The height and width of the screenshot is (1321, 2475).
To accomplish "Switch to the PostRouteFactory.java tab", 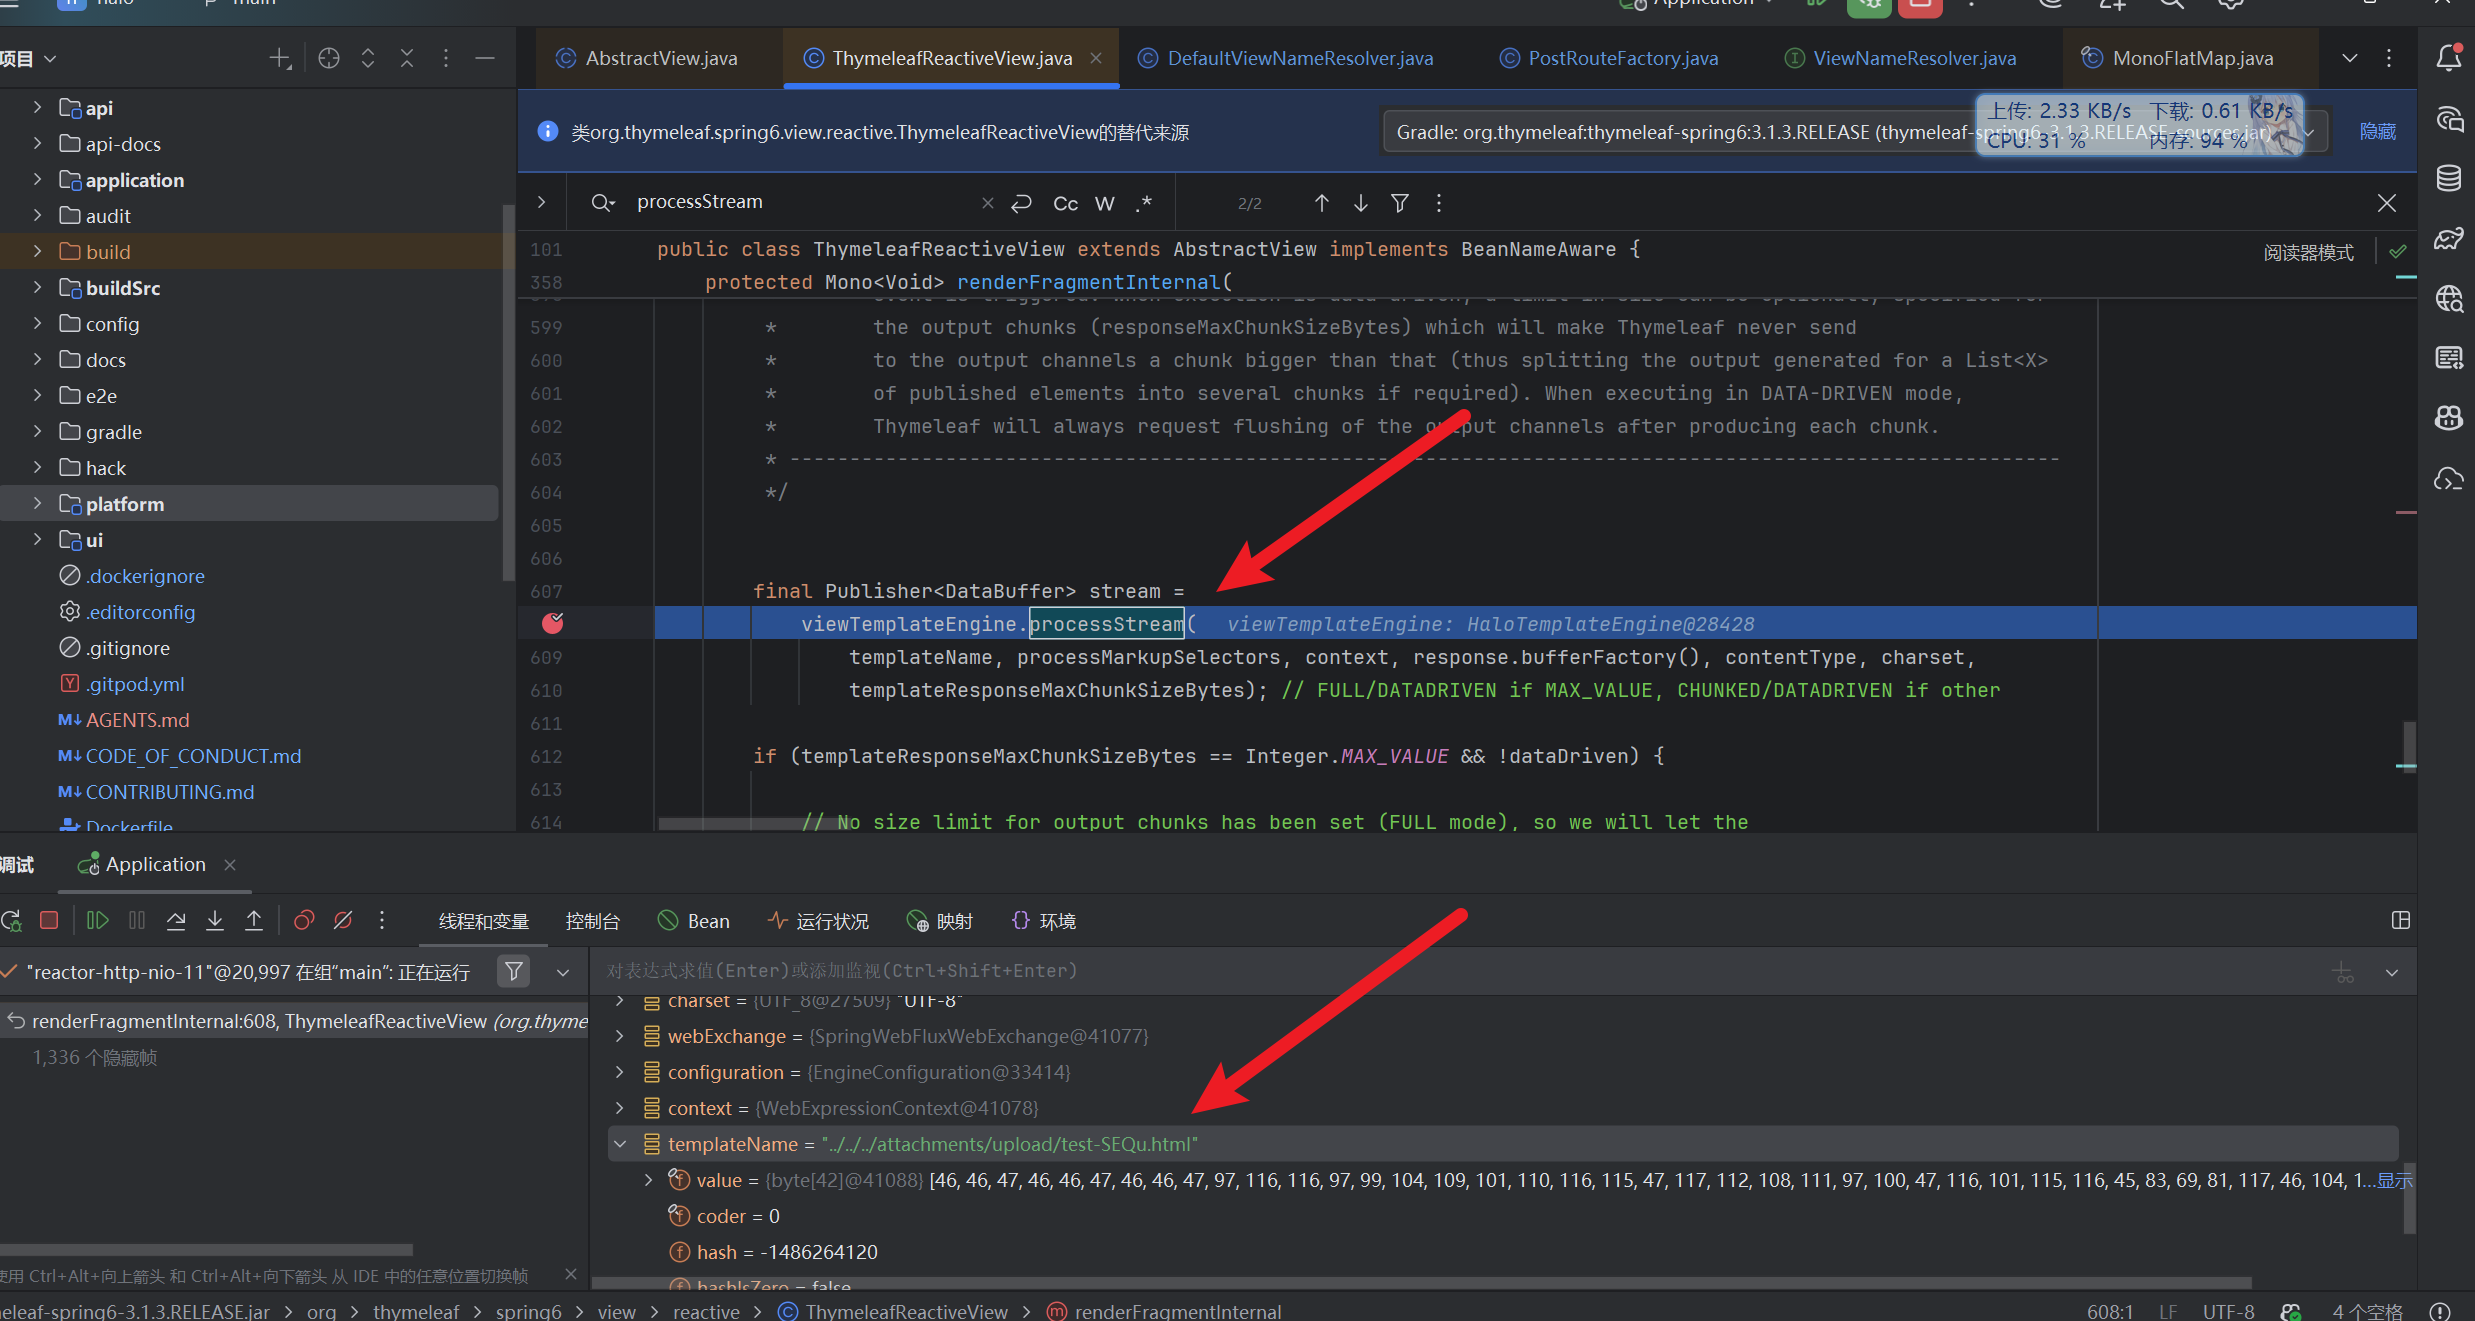I will 1622,58.
